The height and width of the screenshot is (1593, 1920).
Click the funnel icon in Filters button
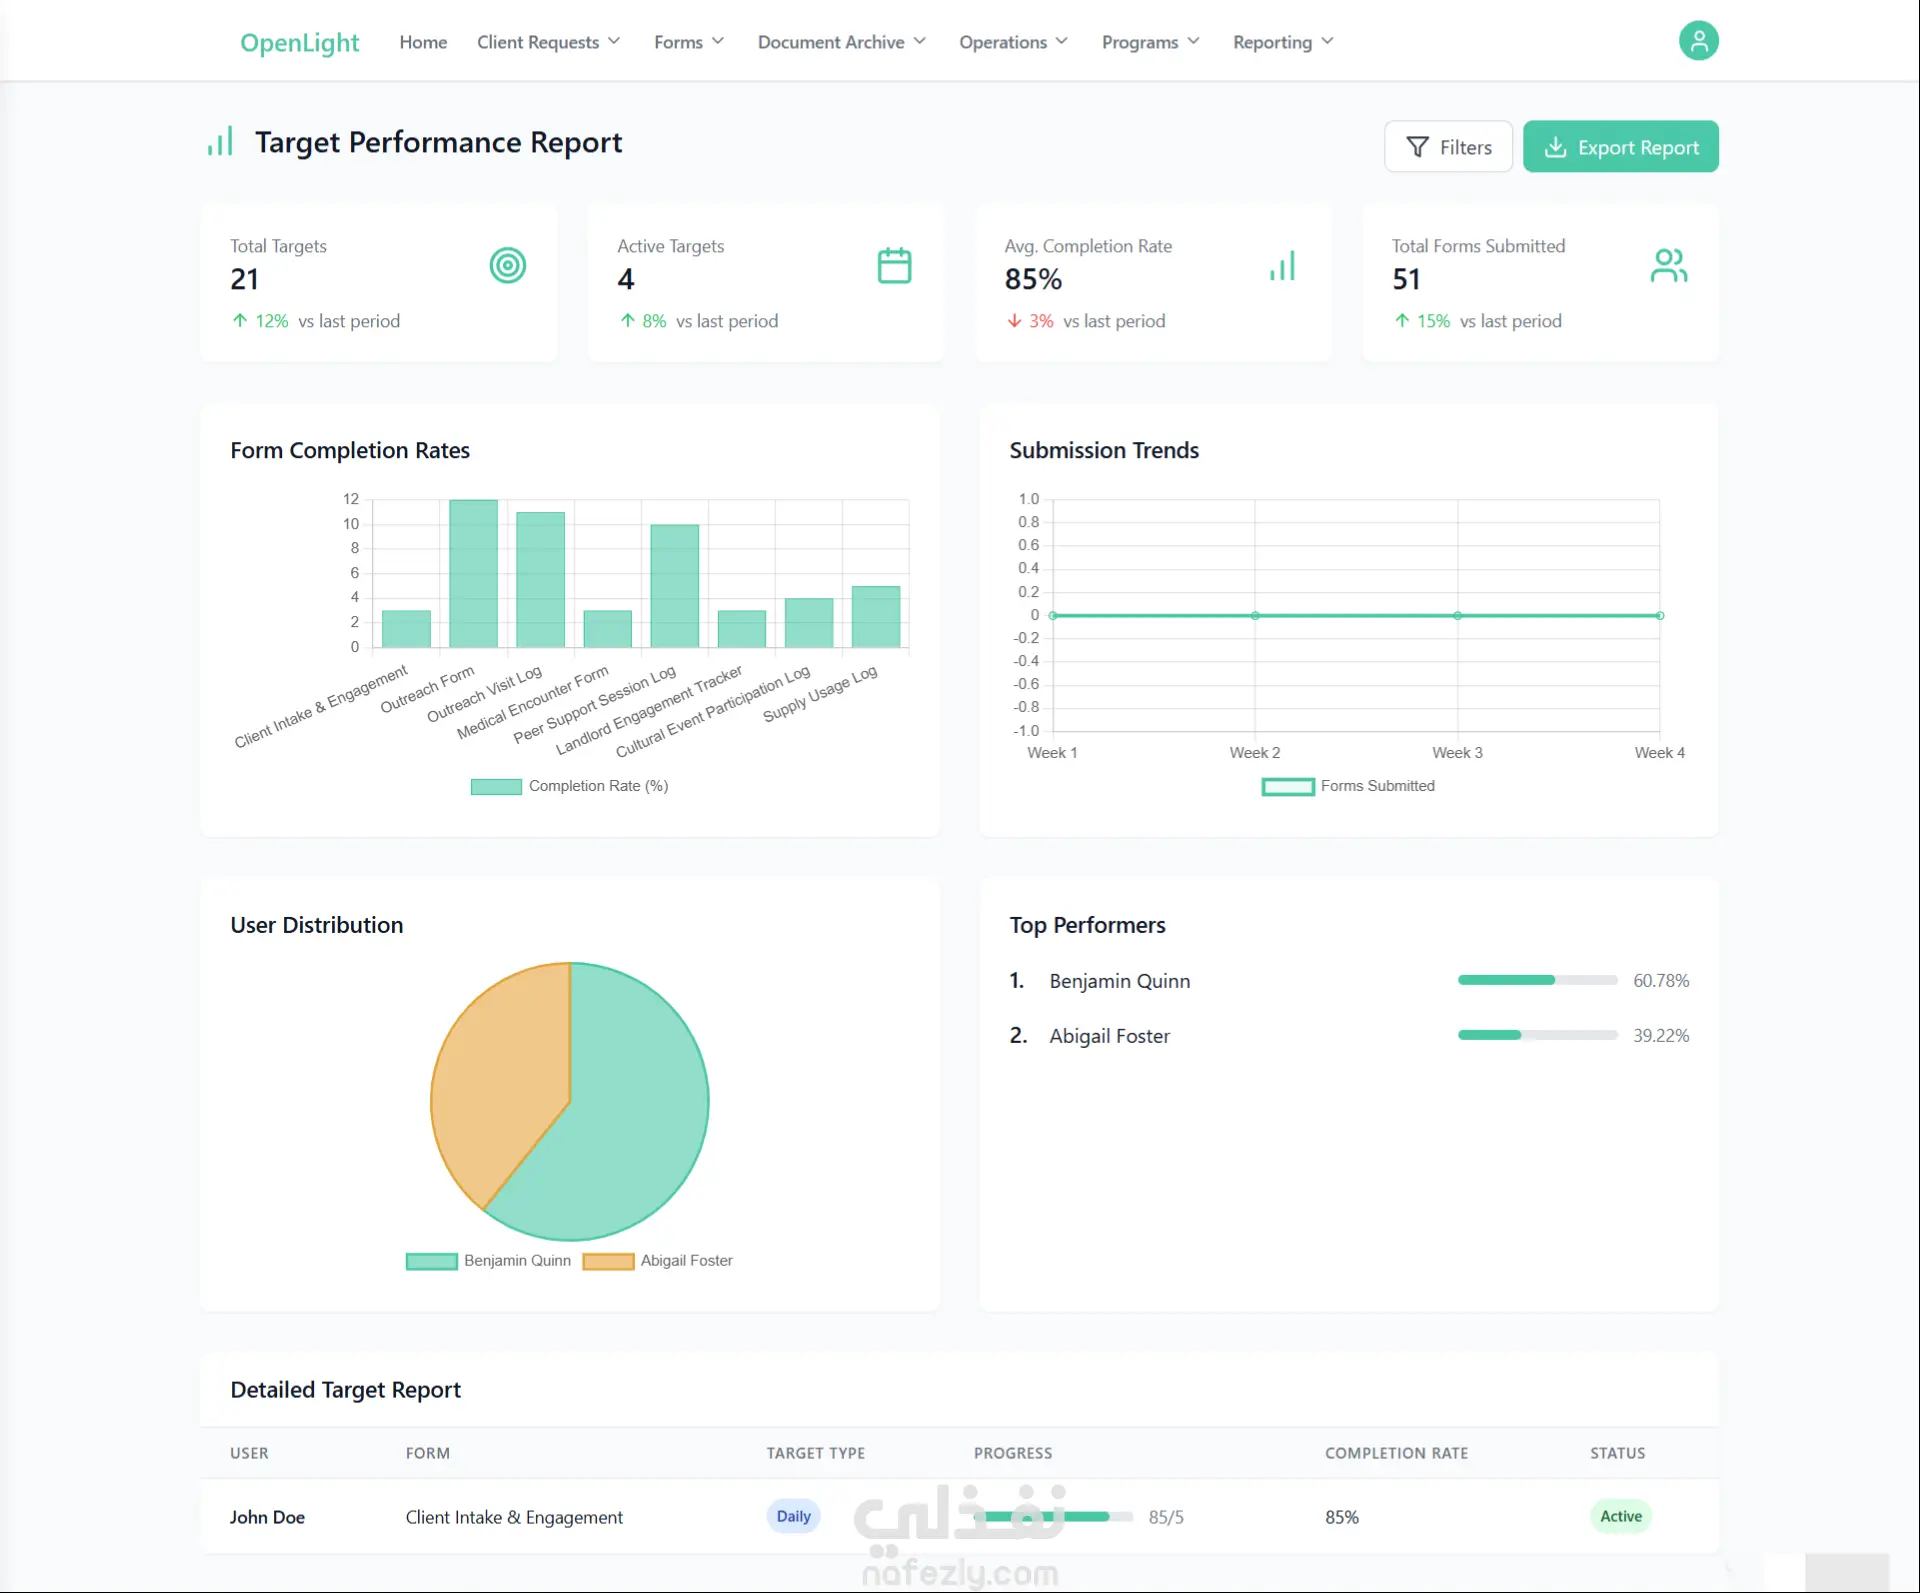click(1417, 147)
